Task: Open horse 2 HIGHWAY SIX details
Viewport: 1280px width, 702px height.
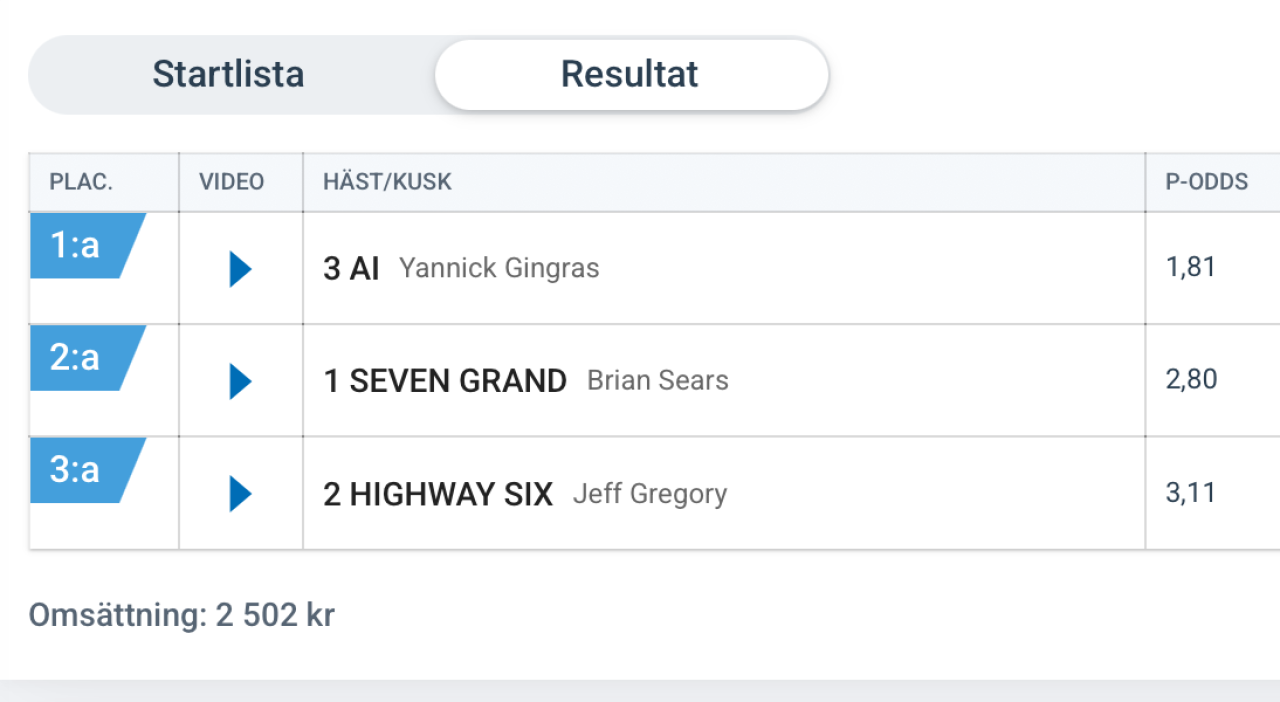Action: pyautogui.click(x=438, y=494)
